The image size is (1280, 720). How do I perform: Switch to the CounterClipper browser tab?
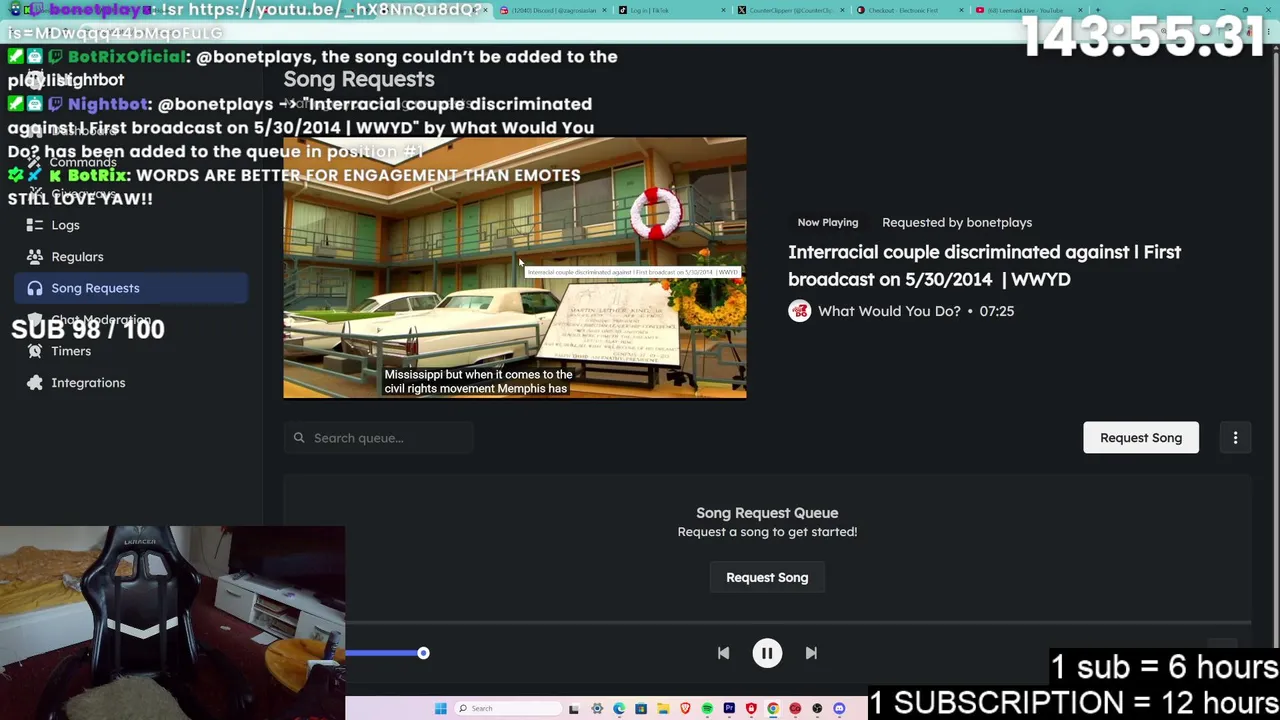[x=790, y=10]
